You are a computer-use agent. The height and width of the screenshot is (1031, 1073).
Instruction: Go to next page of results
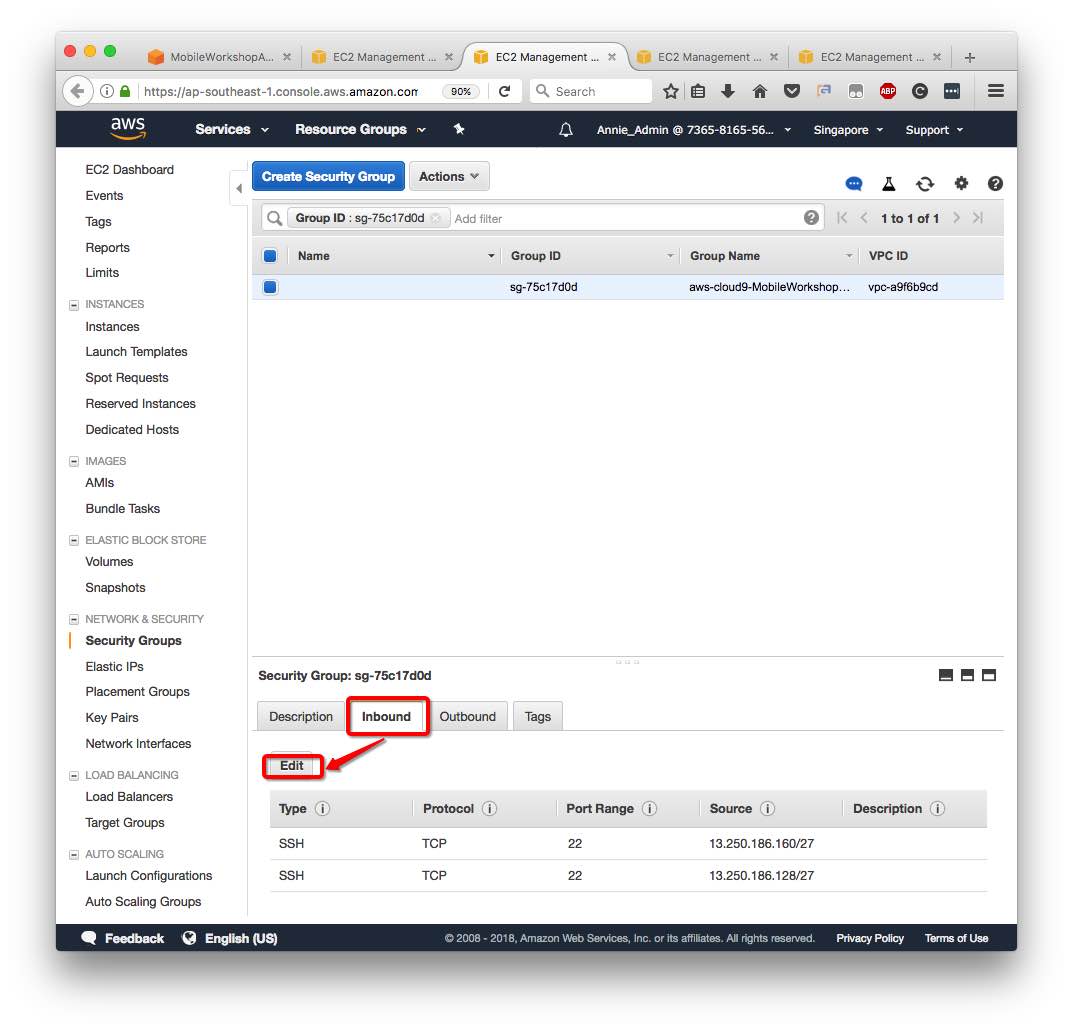click(956, 218)
